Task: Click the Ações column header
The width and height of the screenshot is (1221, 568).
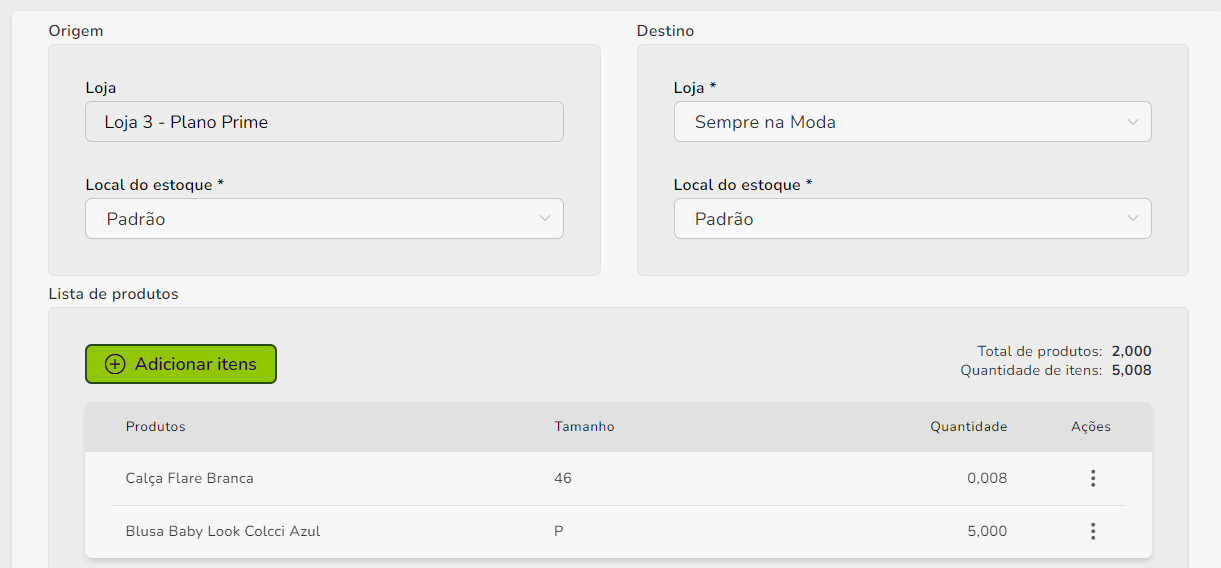Action: tap(1091, 426)
